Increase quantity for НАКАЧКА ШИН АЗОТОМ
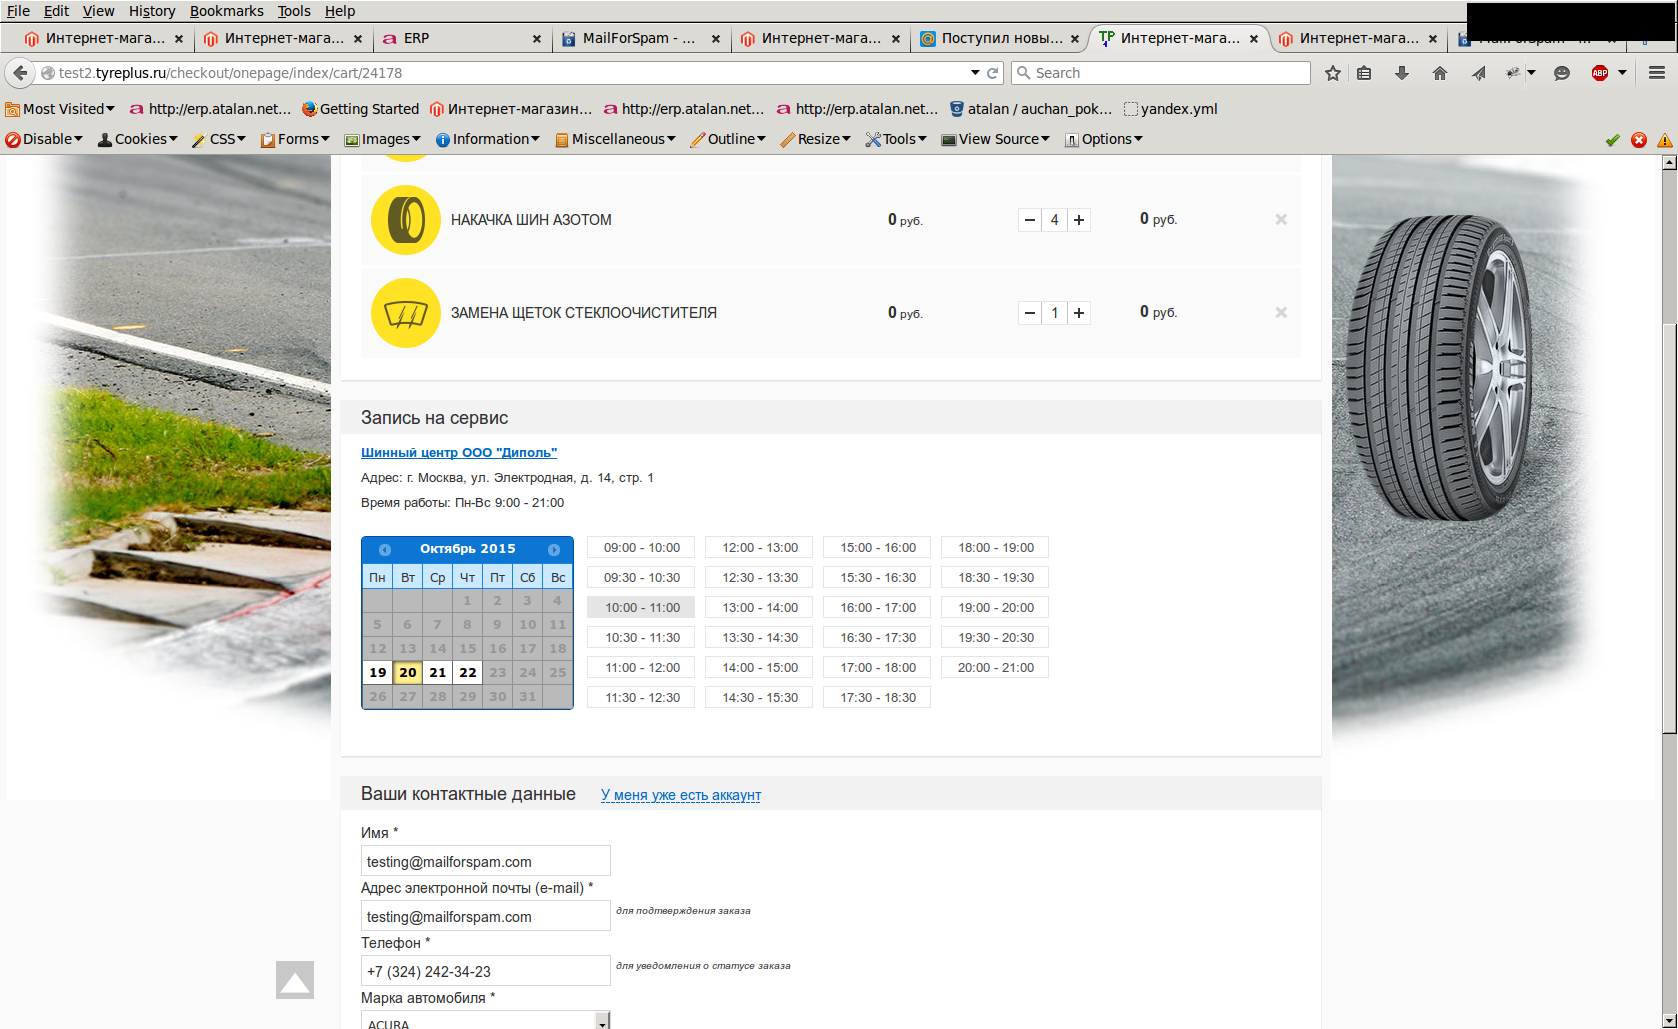The width and height of the screenshot is (1678, 1029). [x=1079, y=220]
